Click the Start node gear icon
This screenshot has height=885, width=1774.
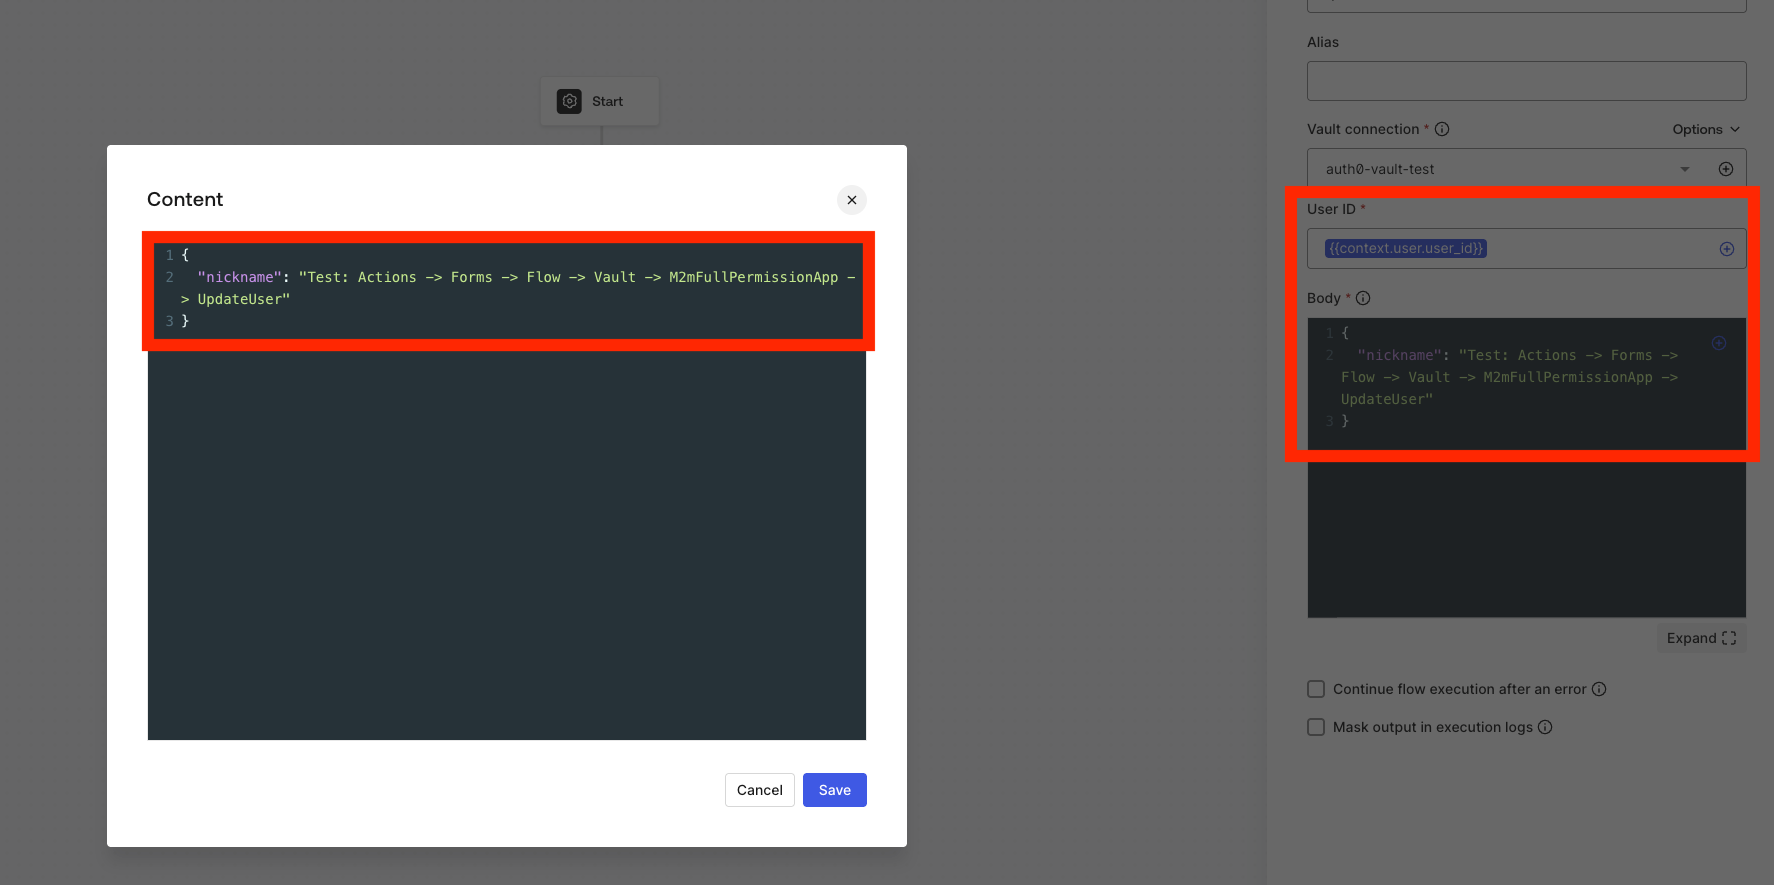tap(569, 101)
